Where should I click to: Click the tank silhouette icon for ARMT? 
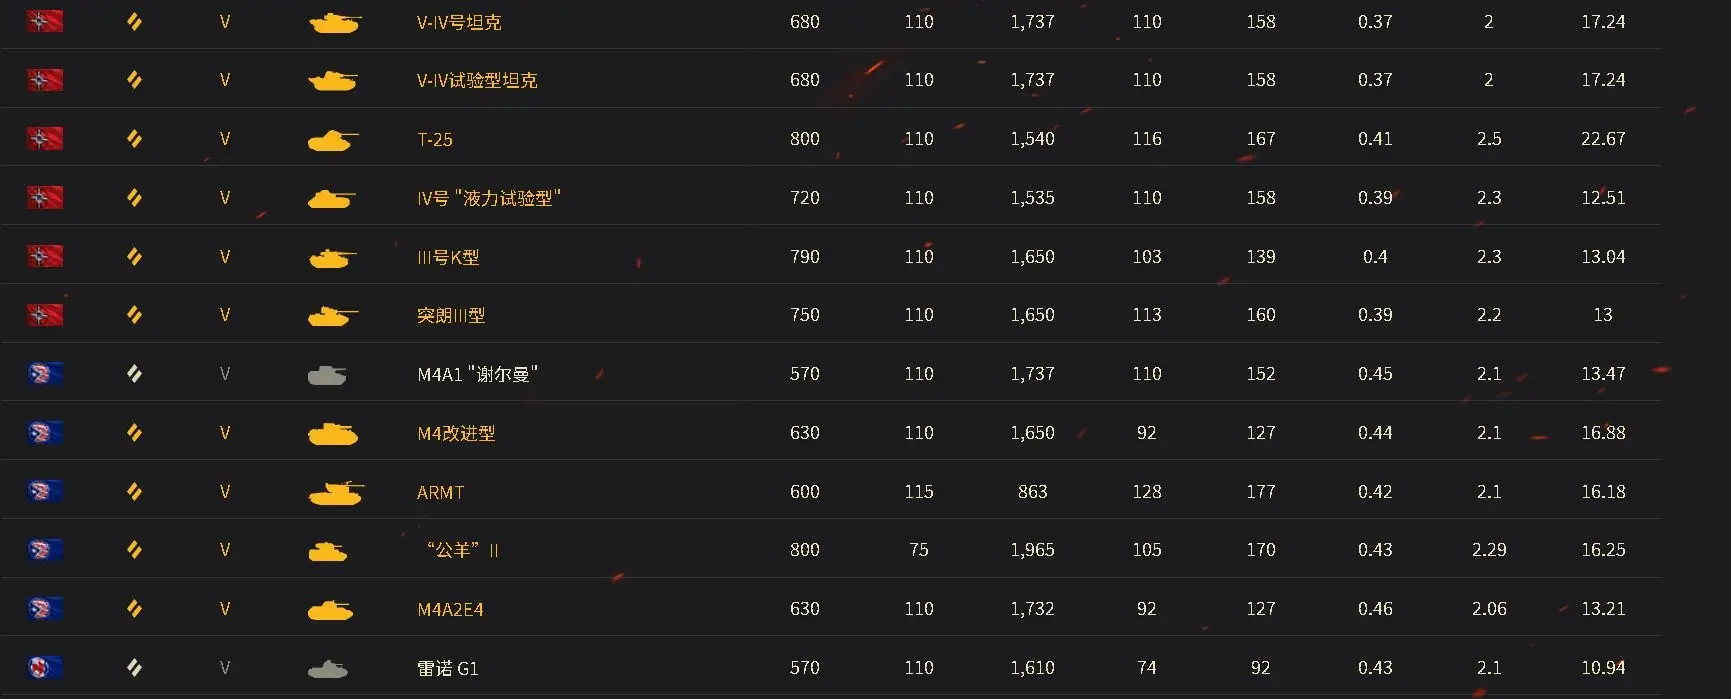(x=335, y=492)
